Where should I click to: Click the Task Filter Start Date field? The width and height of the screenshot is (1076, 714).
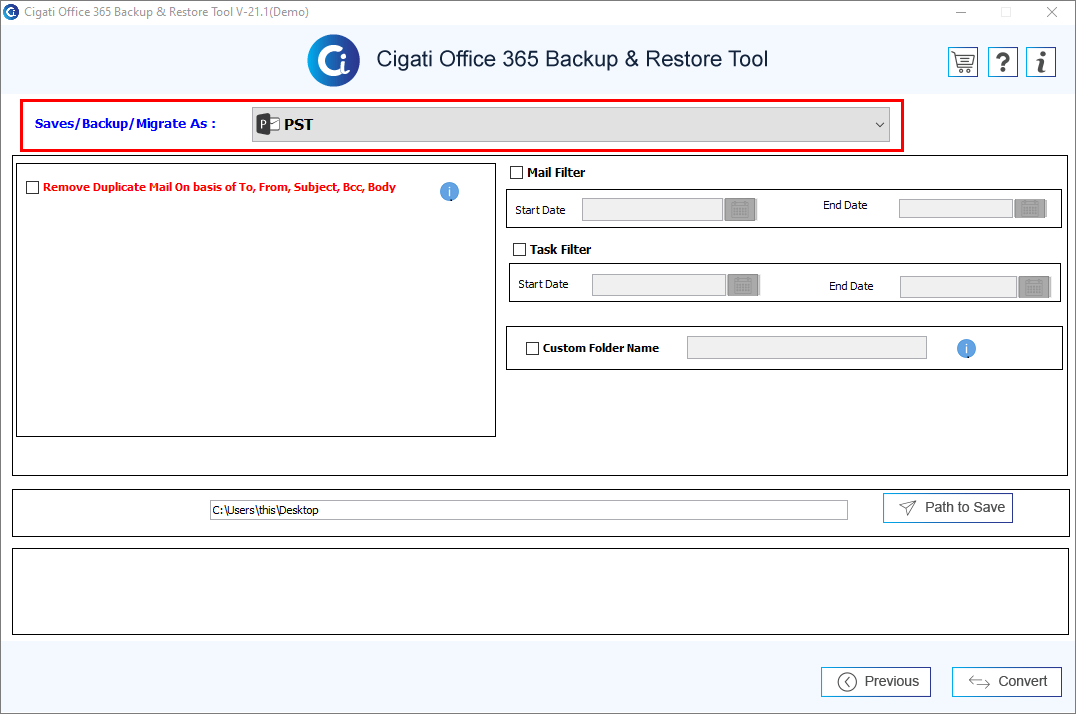[659, 285]
